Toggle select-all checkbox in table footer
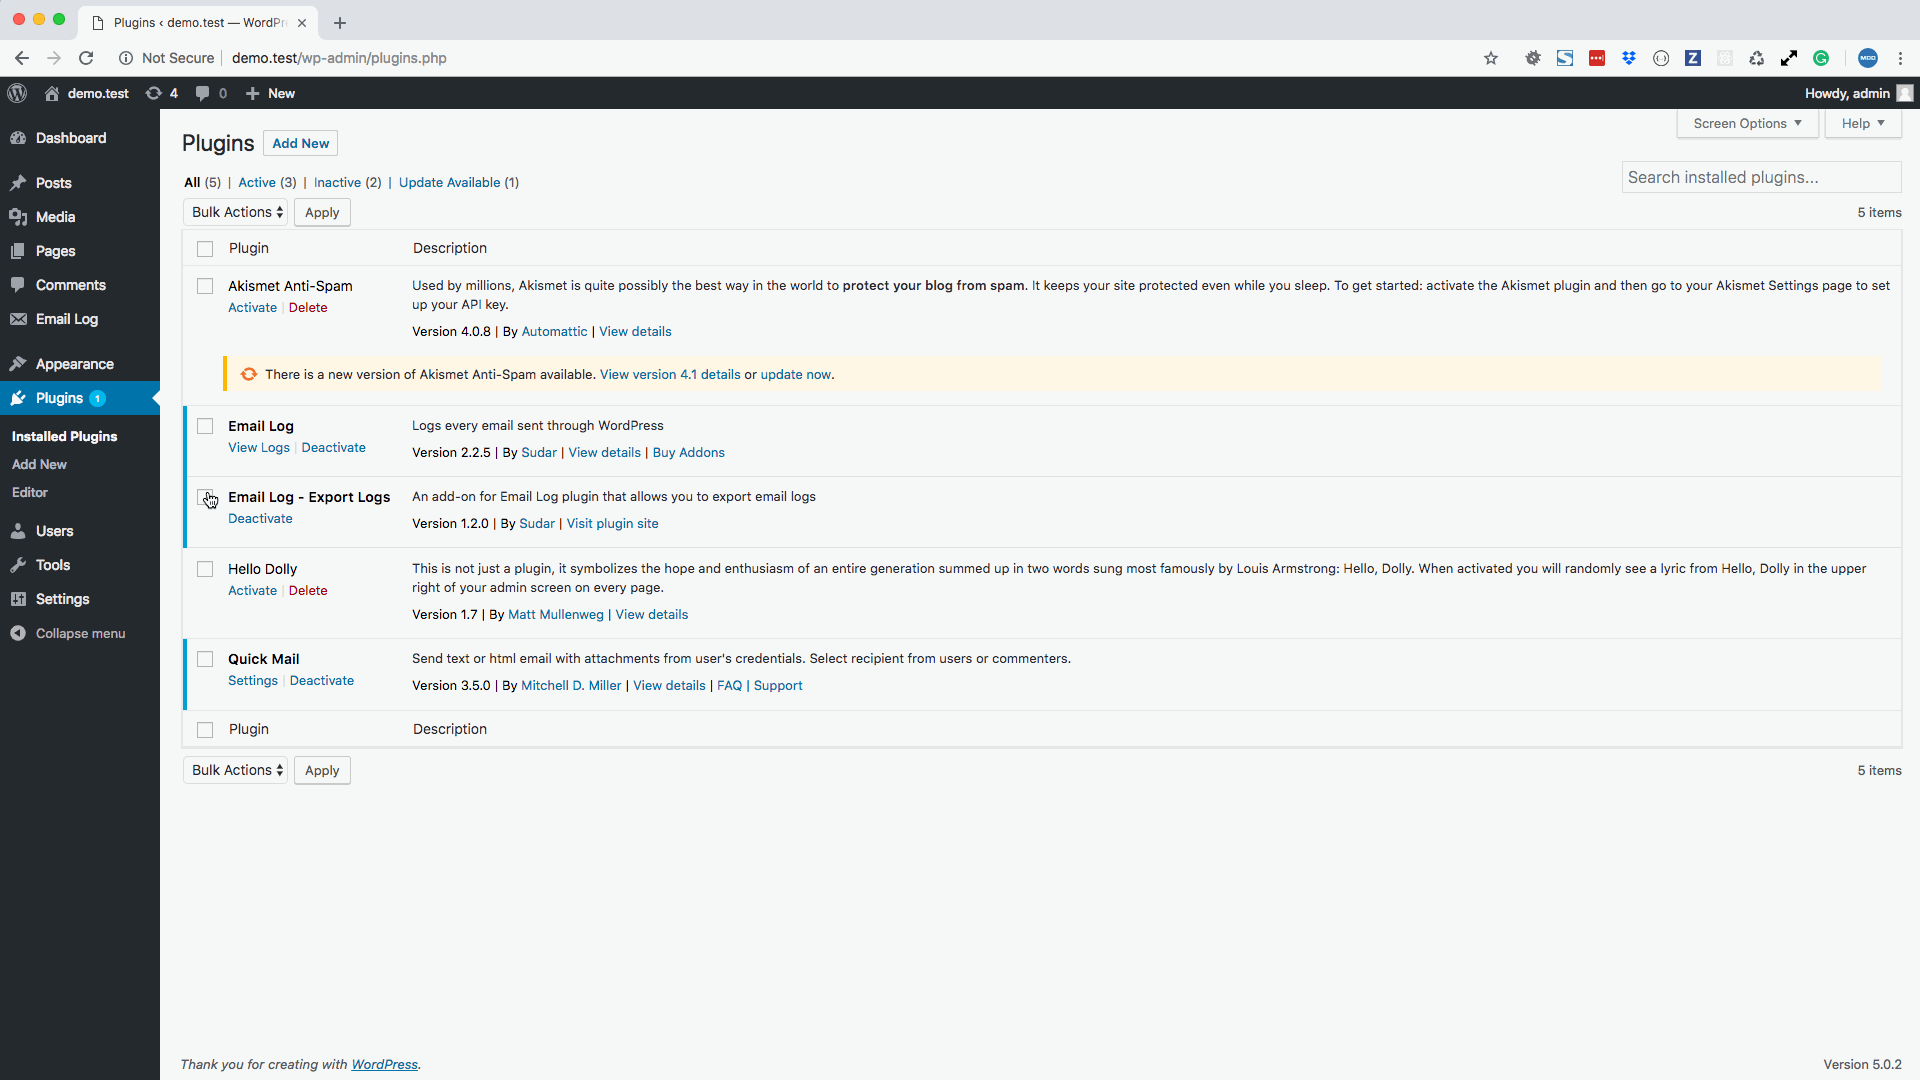 coord(205,730)
